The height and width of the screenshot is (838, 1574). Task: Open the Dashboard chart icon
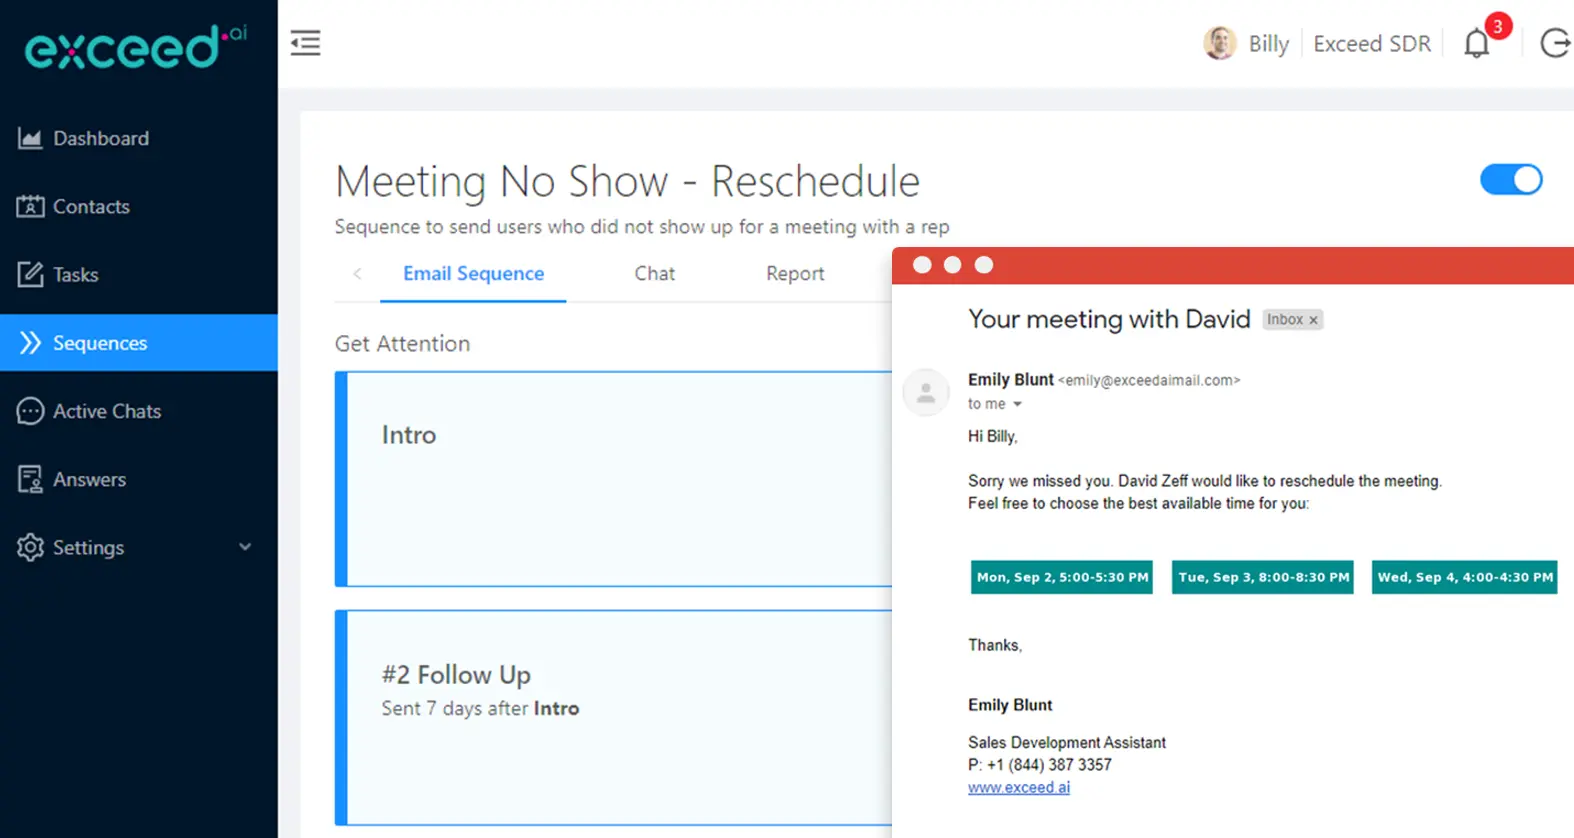coord(30,138)
